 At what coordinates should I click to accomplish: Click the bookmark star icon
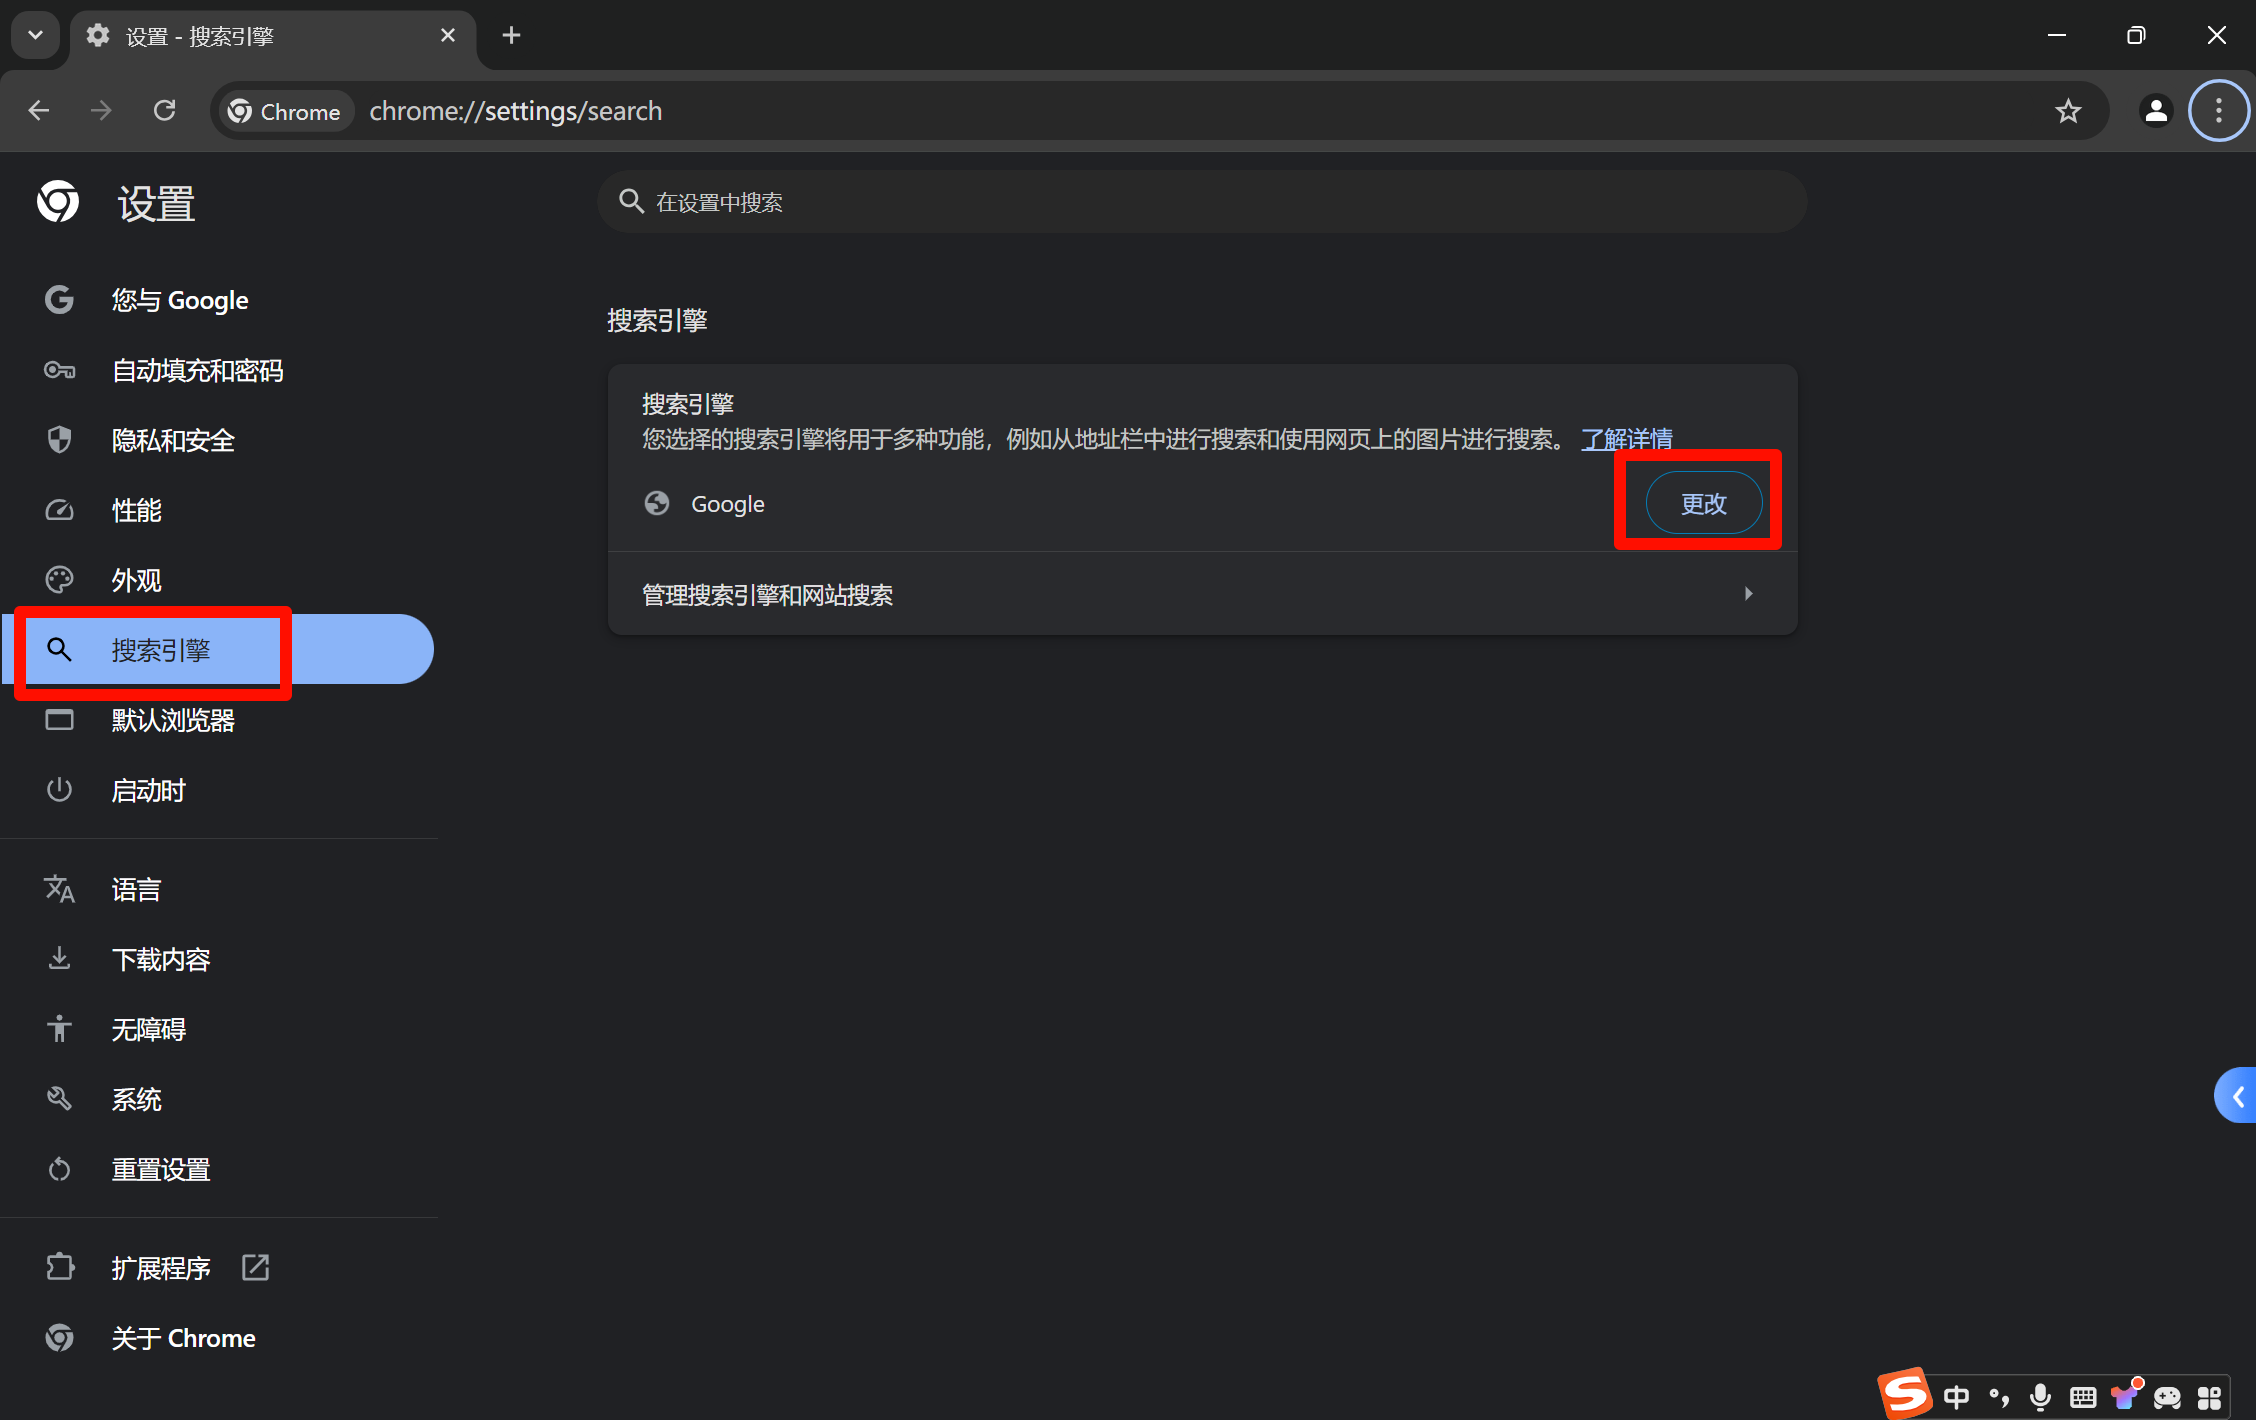coord(2068,111)
